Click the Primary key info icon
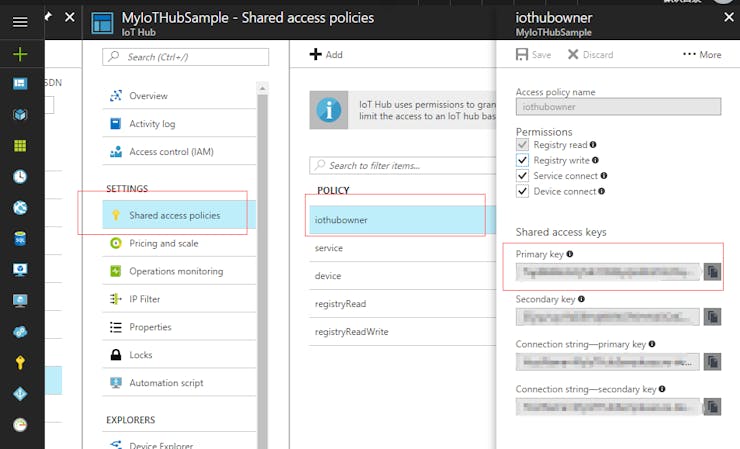 pos(570,254)
